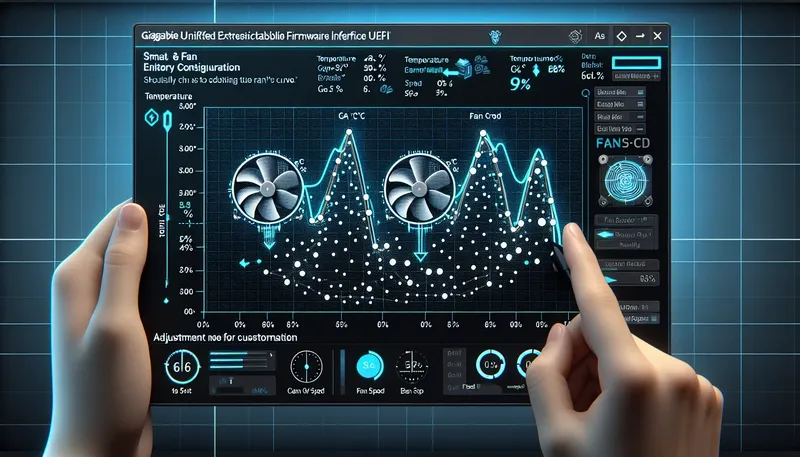Toggle the first row in the right list
The image size is (800, 457).
(620, 92)
